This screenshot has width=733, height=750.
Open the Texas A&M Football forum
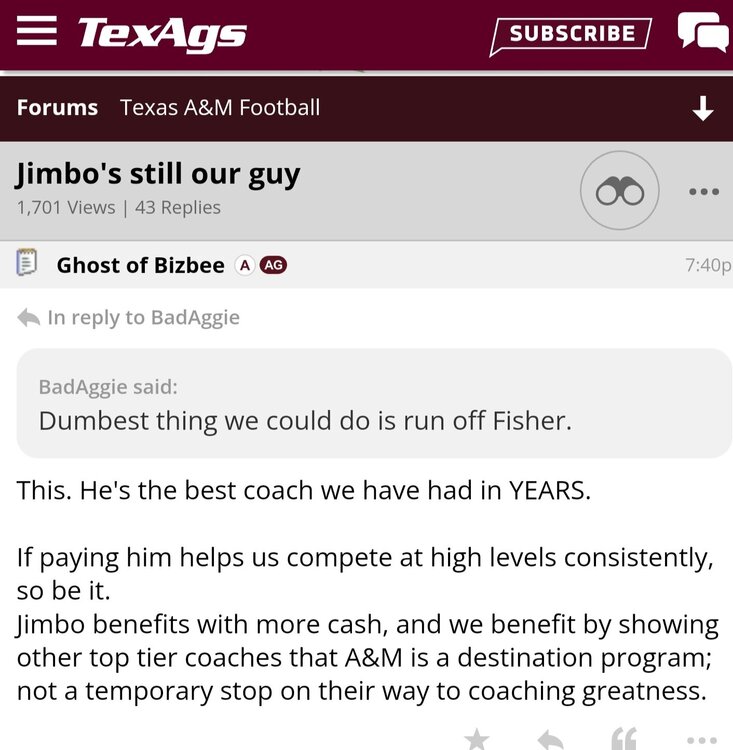point(220,108)
